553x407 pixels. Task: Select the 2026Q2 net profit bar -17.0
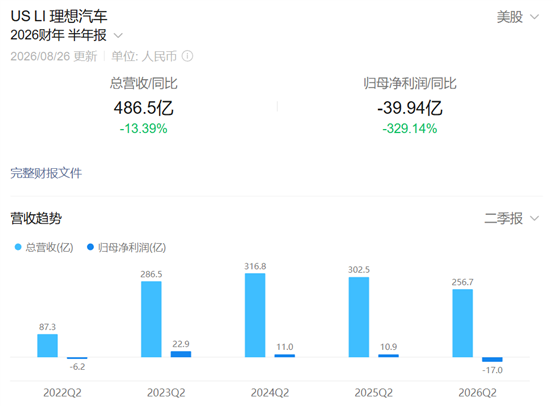point(492,359)
